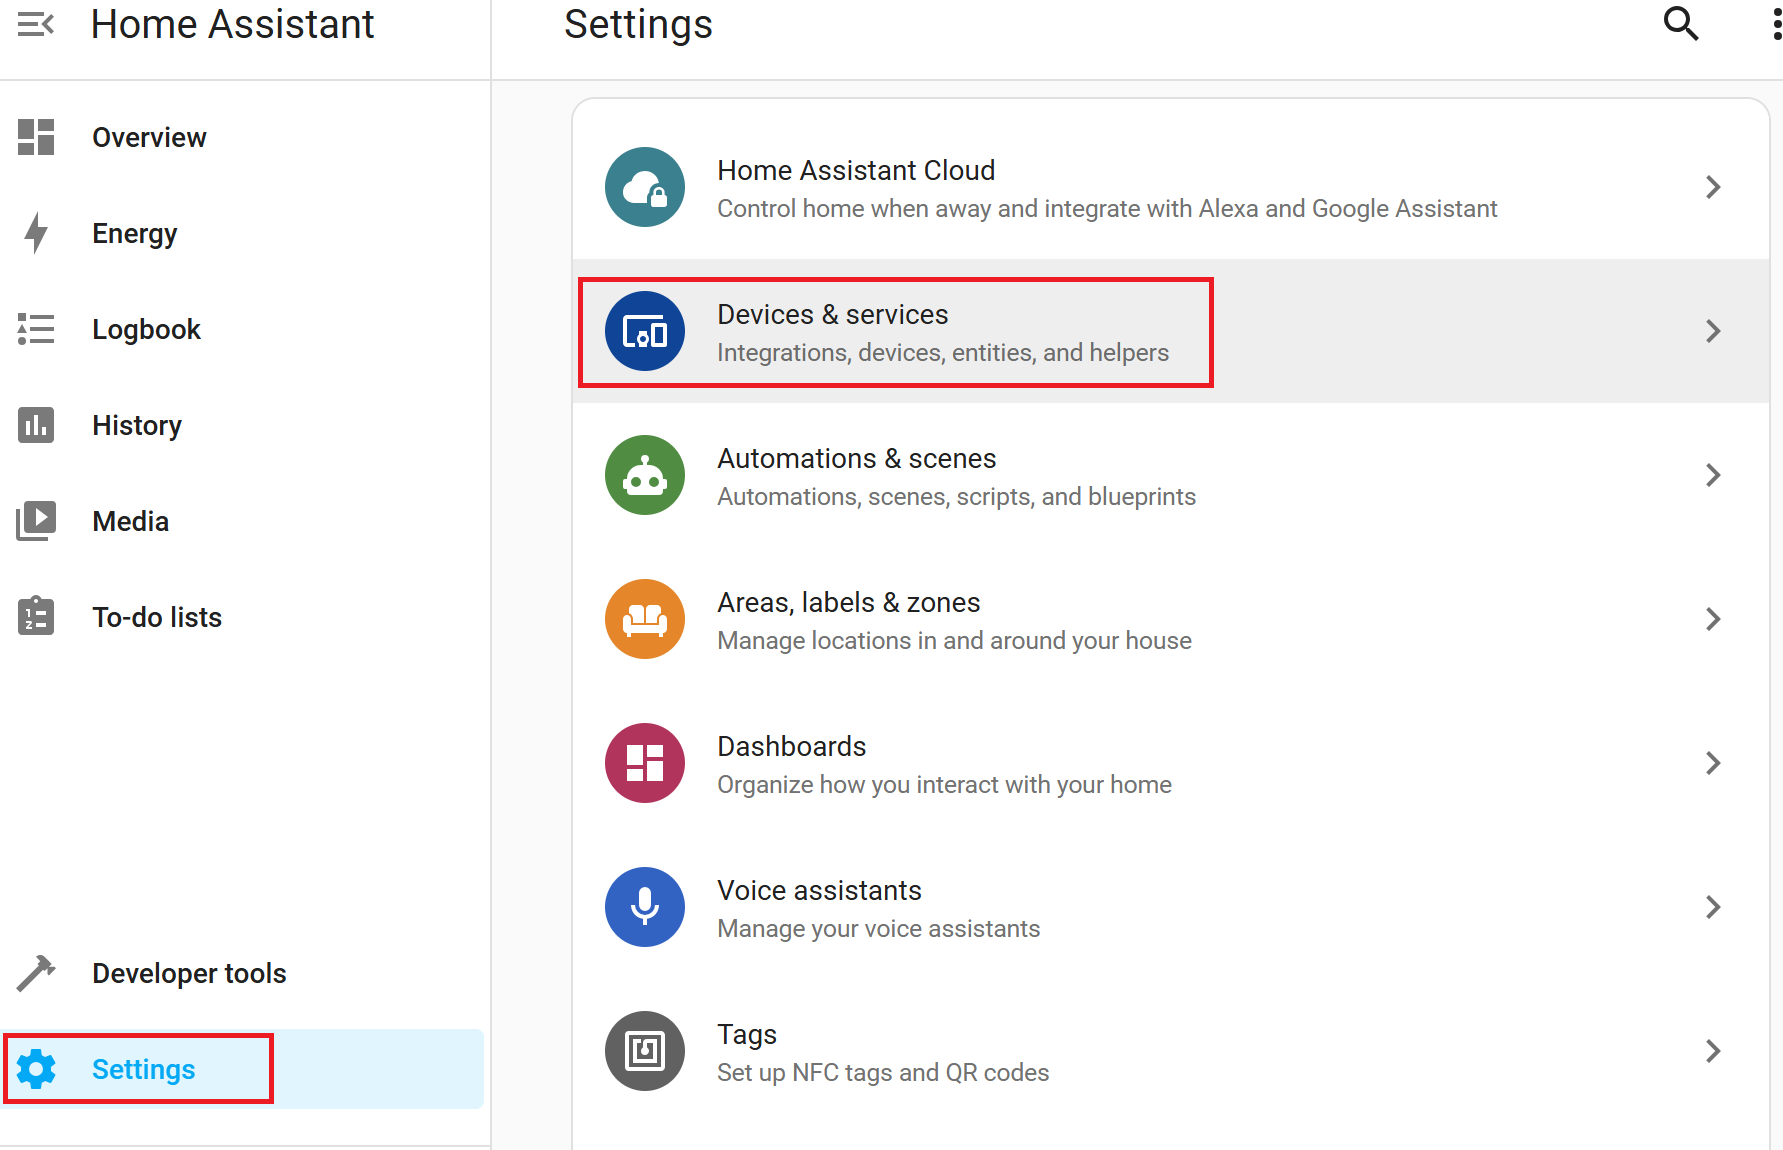Open Overview in the sidebar
This screenshot has height=1150, width=1783.
149,137
